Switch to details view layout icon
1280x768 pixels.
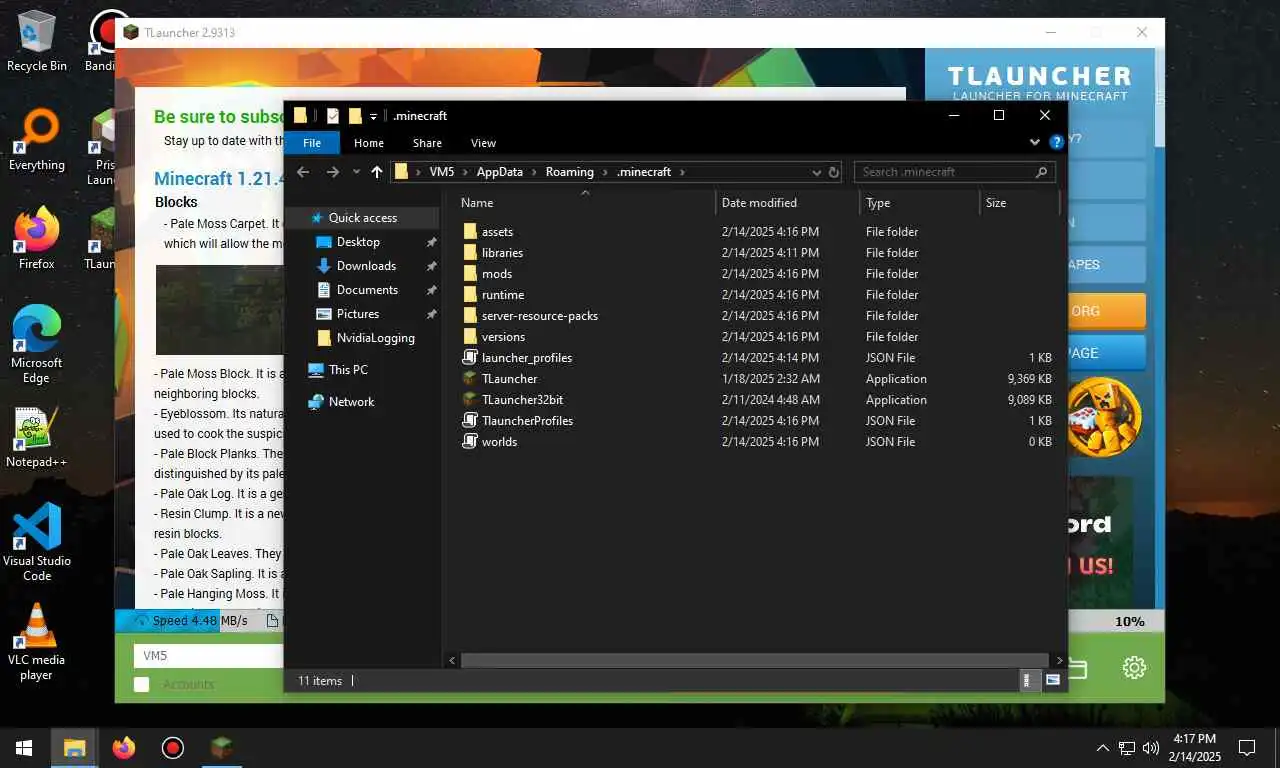1029,680
